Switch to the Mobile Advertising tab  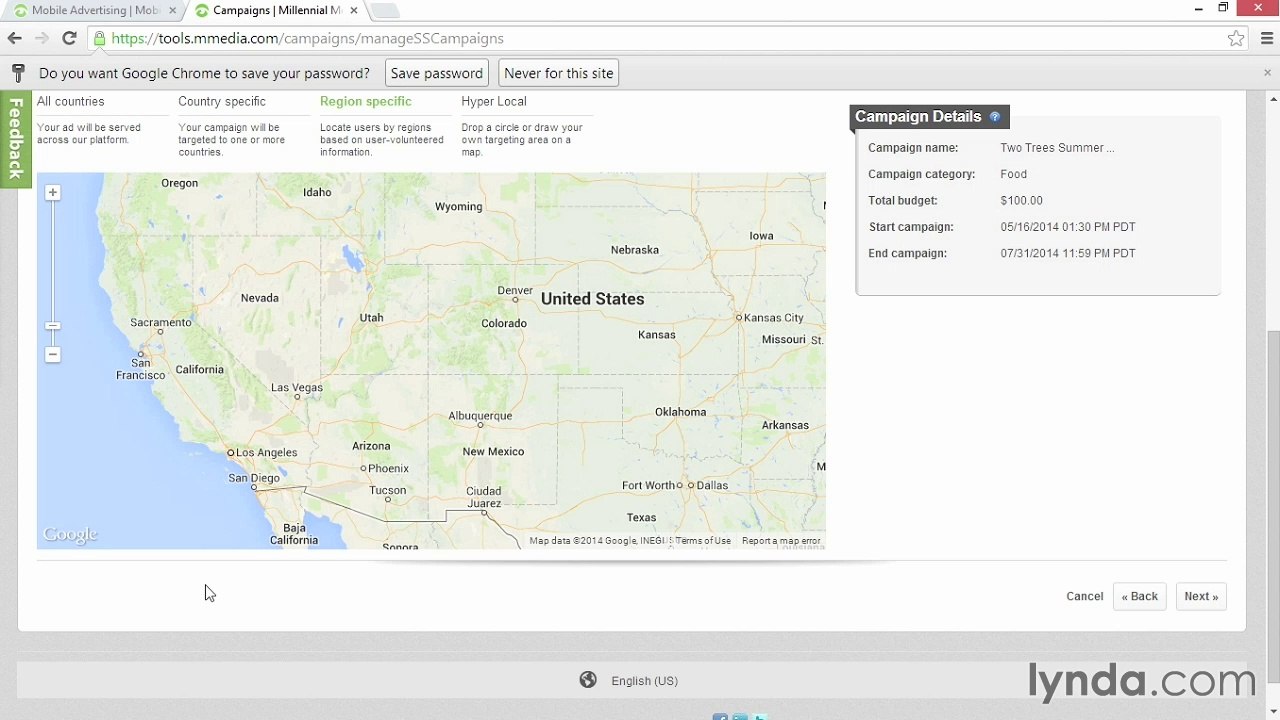[94, 10]
